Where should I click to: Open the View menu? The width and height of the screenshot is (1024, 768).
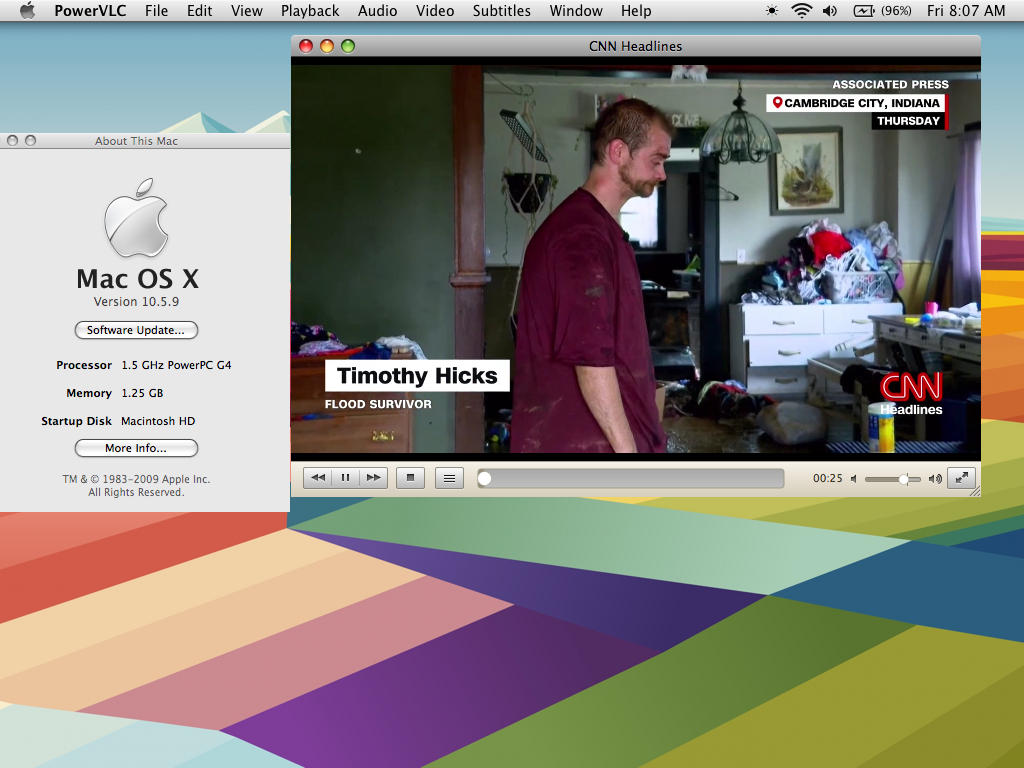[246, 10]
